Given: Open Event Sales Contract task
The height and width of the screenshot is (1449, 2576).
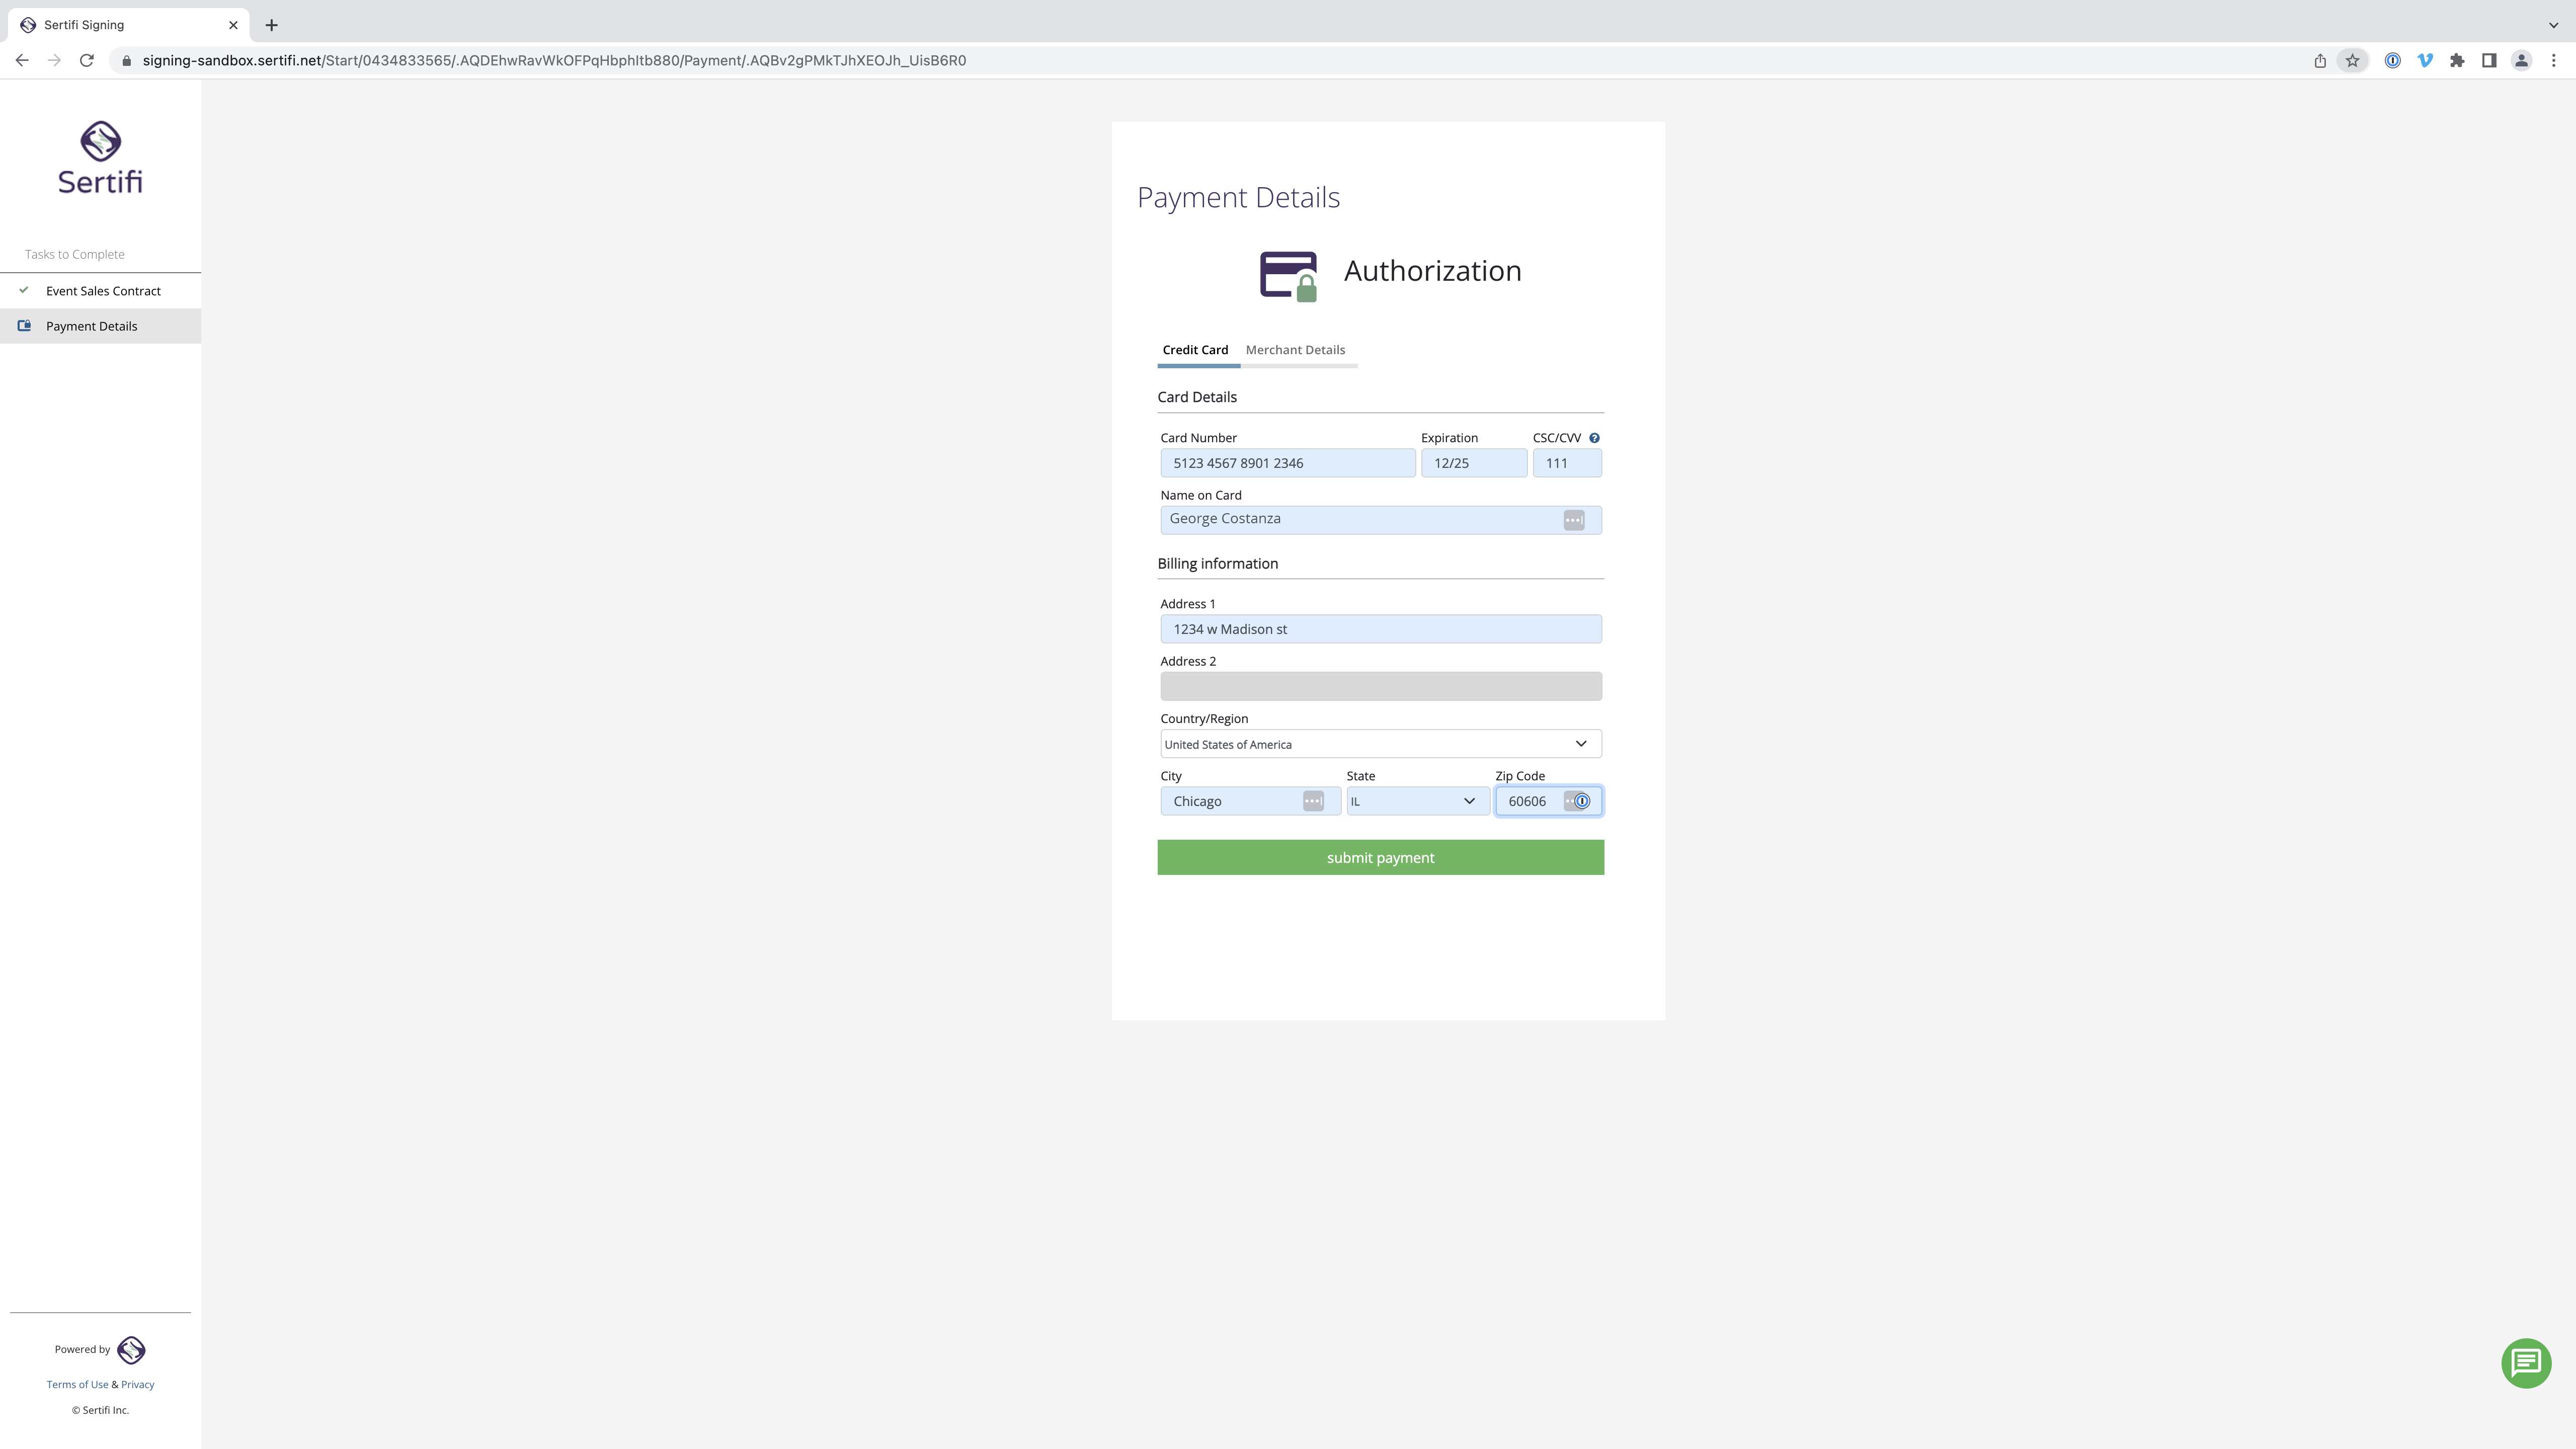Looking at the screenshot, I should [x=100, y=291].
